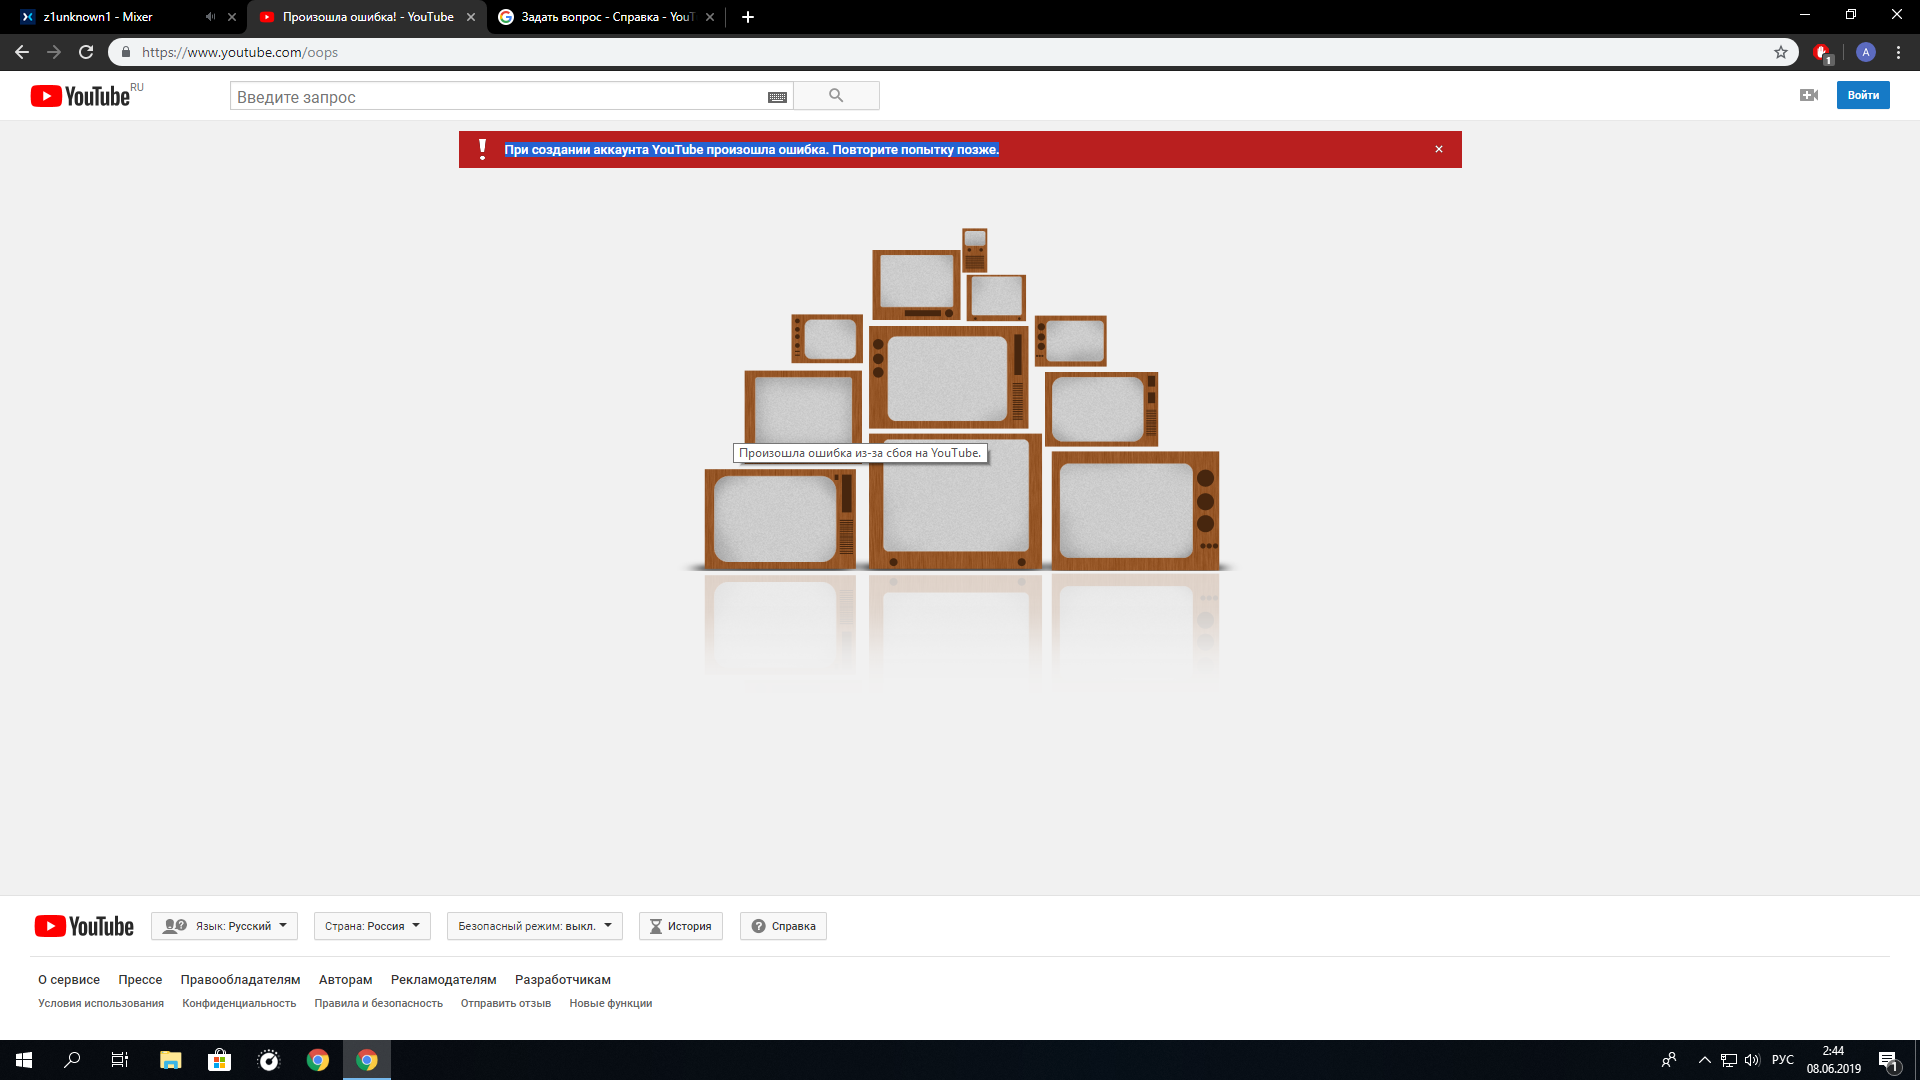
Task: Open Chrome three-dot menu
Action: (1898, 52)
